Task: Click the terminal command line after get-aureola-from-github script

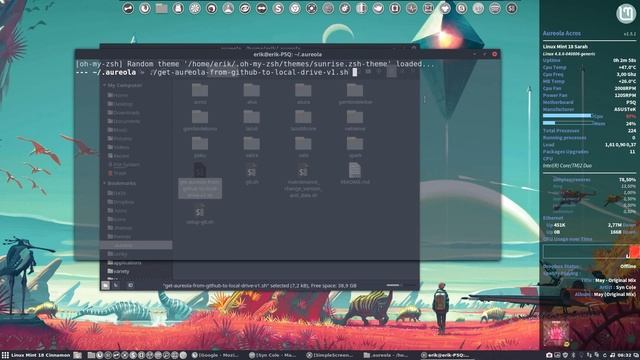Action: click(x=355, y=72)
